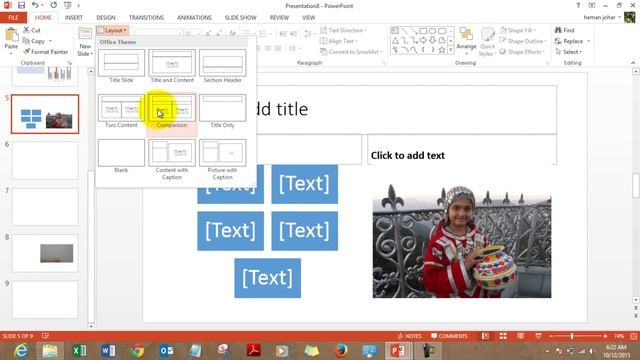Screen dimensions: 640x360
Task: Activate Format Painter
Action: pyautogui.click(x=46, y=52)
